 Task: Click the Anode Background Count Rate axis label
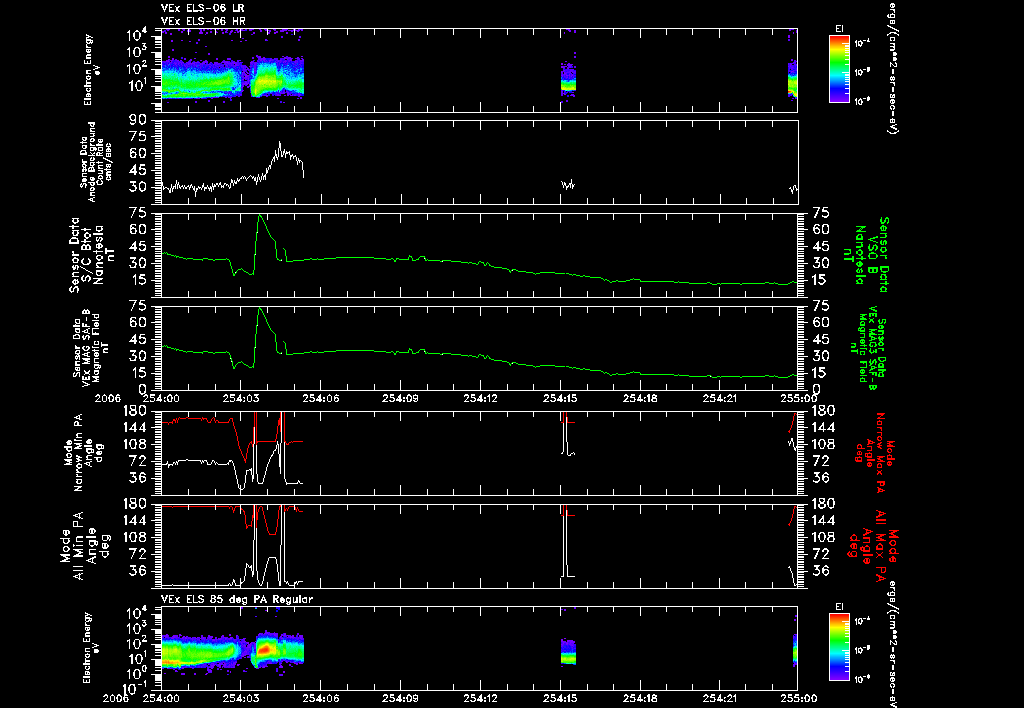tap(95, 162)
